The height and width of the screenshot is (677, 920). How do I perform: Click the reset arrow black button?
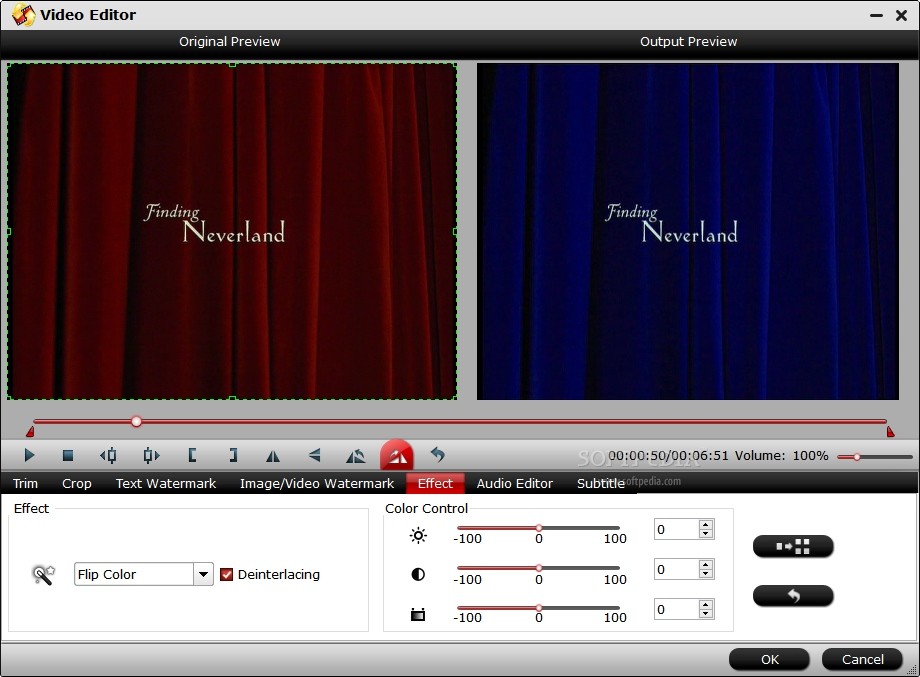coord(793,596)
